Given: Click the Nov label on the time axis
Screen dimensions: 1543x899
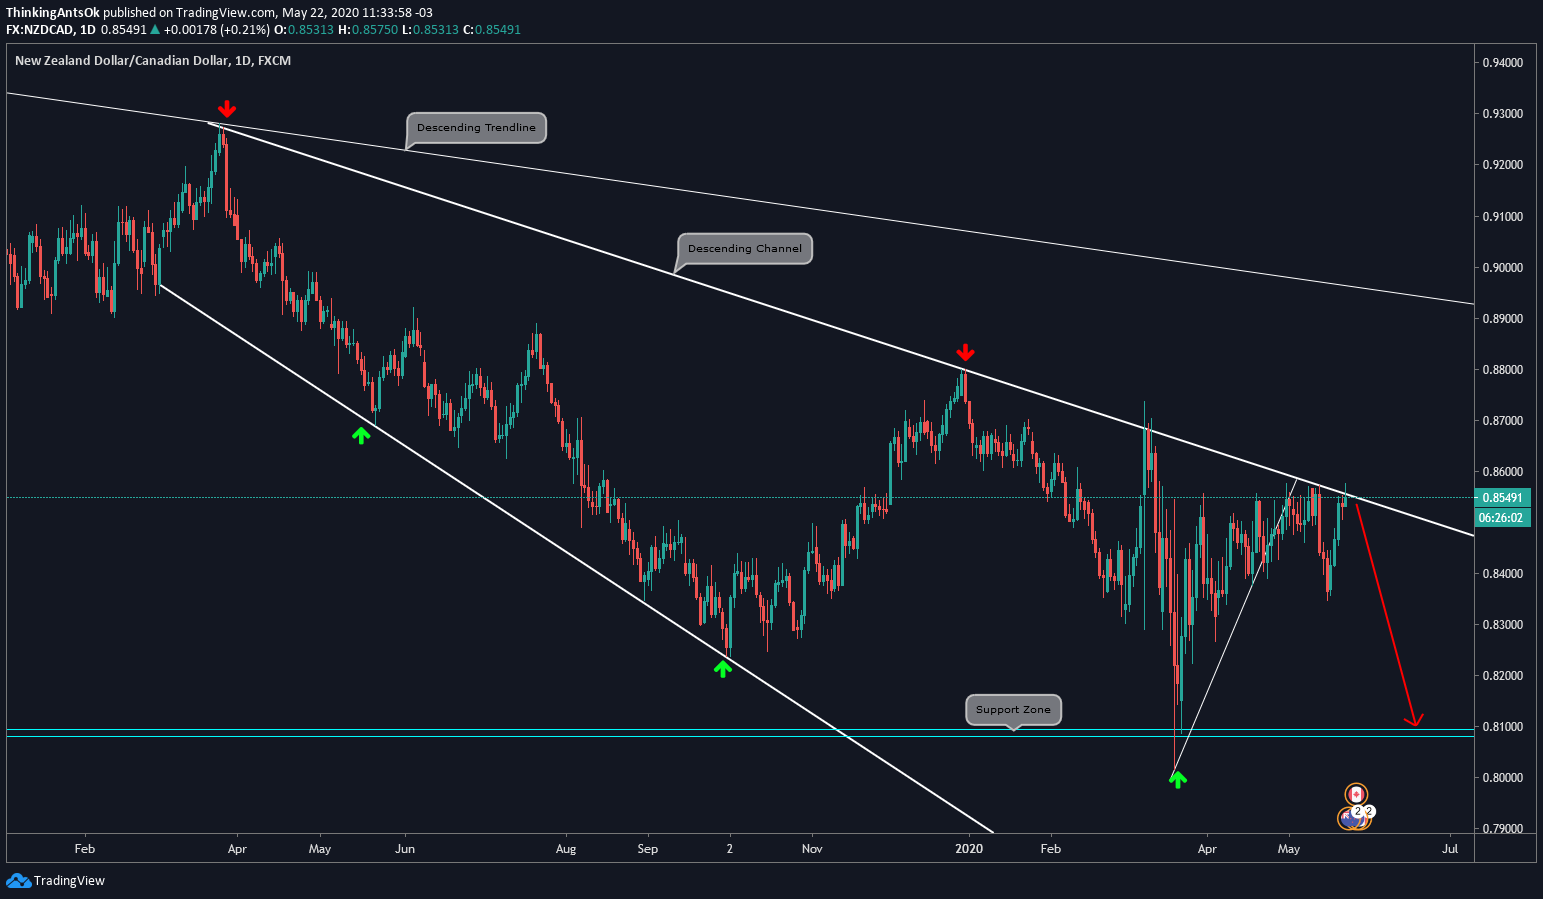Looking at the screenshot, I should [x=812, y=849].
